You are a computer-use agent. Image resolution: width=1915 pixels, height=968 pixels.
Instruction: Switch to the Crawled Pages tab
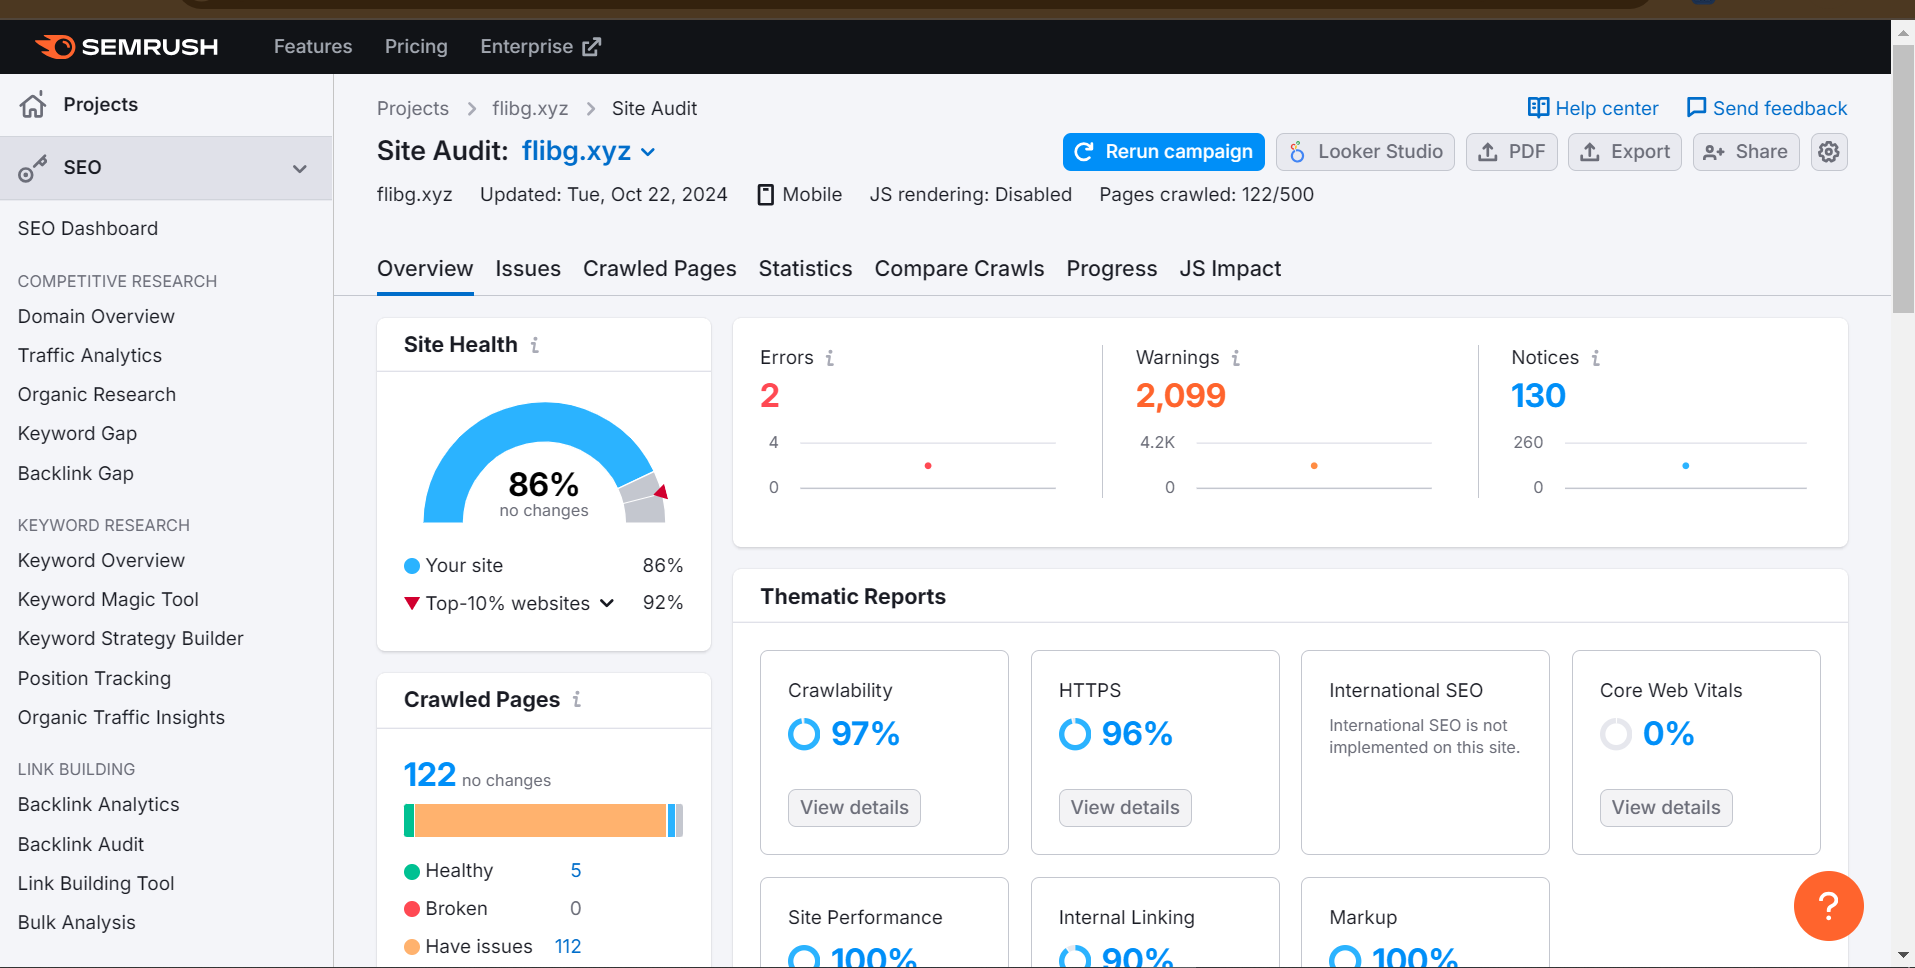pyautogui.click(x=659, y=269)
